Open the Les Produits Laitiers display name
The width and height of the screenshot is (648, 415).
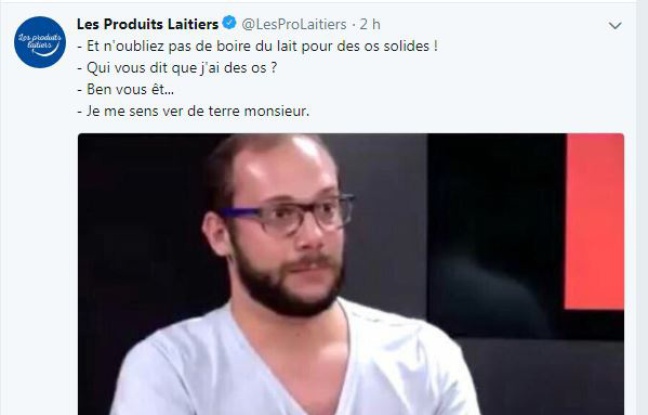[x=148, y=24]
